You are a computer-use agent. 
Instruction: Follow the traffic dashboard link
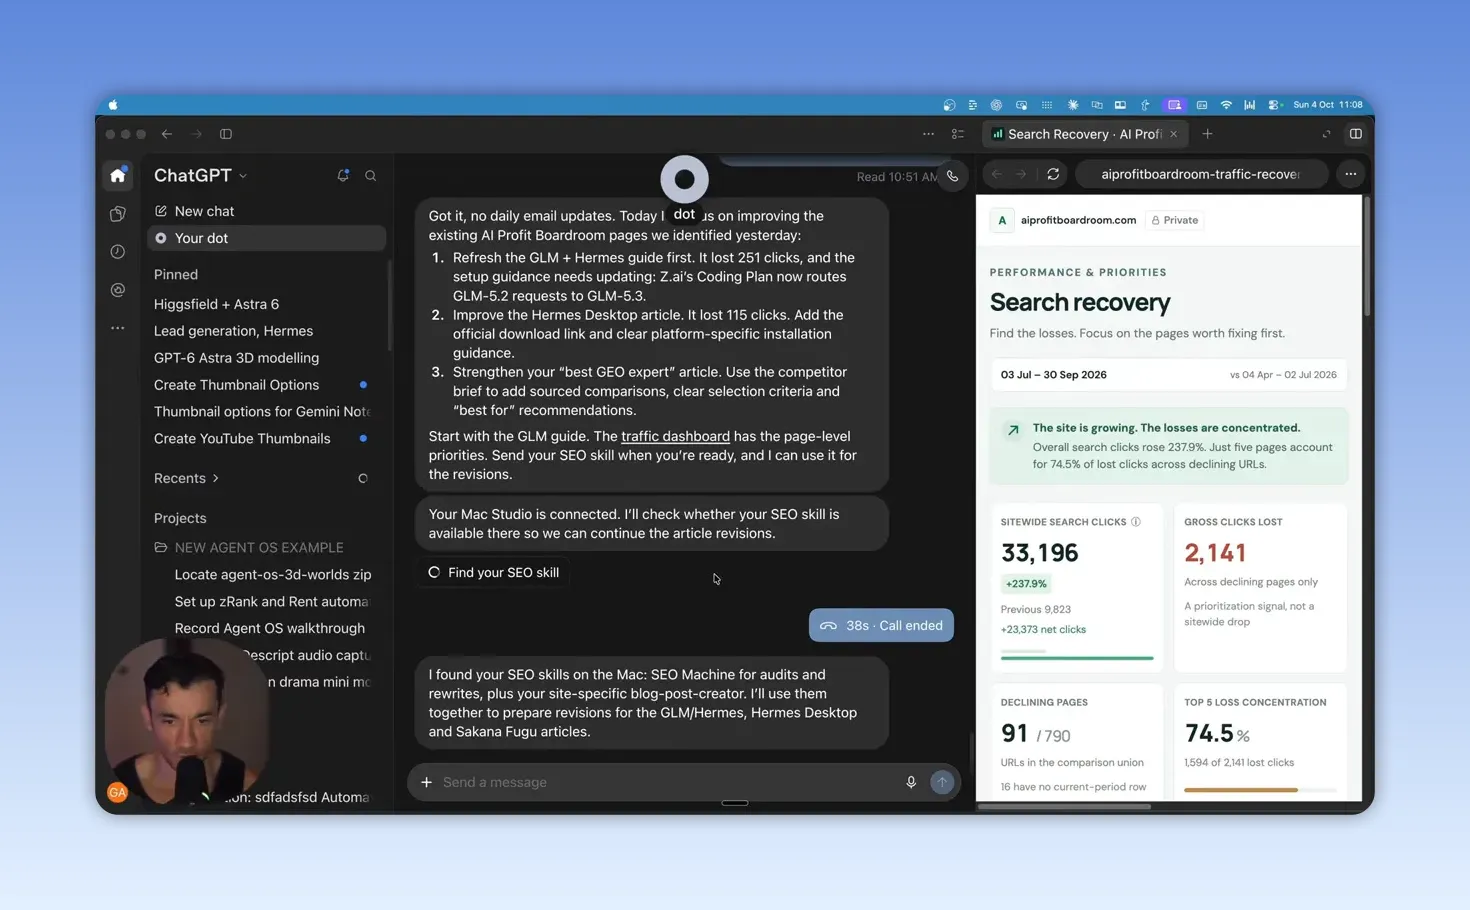point(675,436)
